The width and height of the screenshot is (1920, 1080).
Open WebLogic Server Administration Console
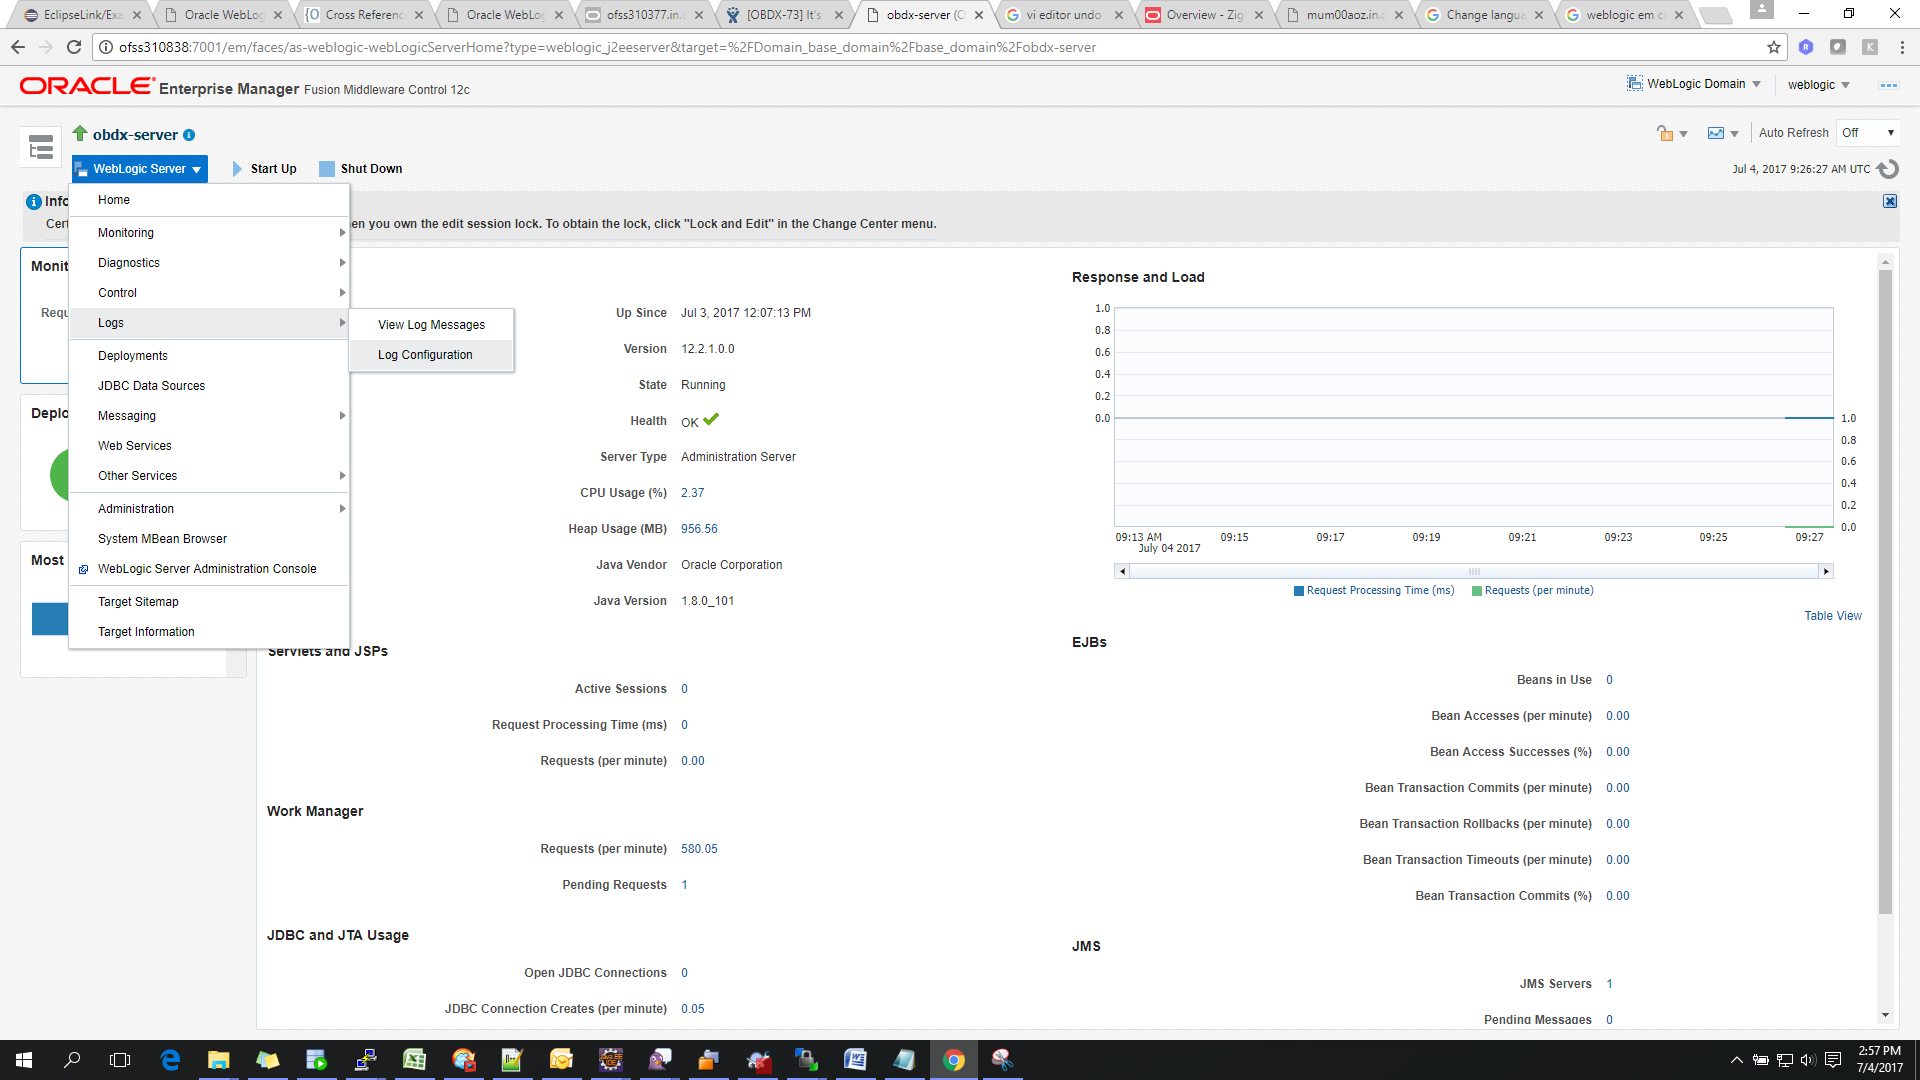[x=209, y=569]
